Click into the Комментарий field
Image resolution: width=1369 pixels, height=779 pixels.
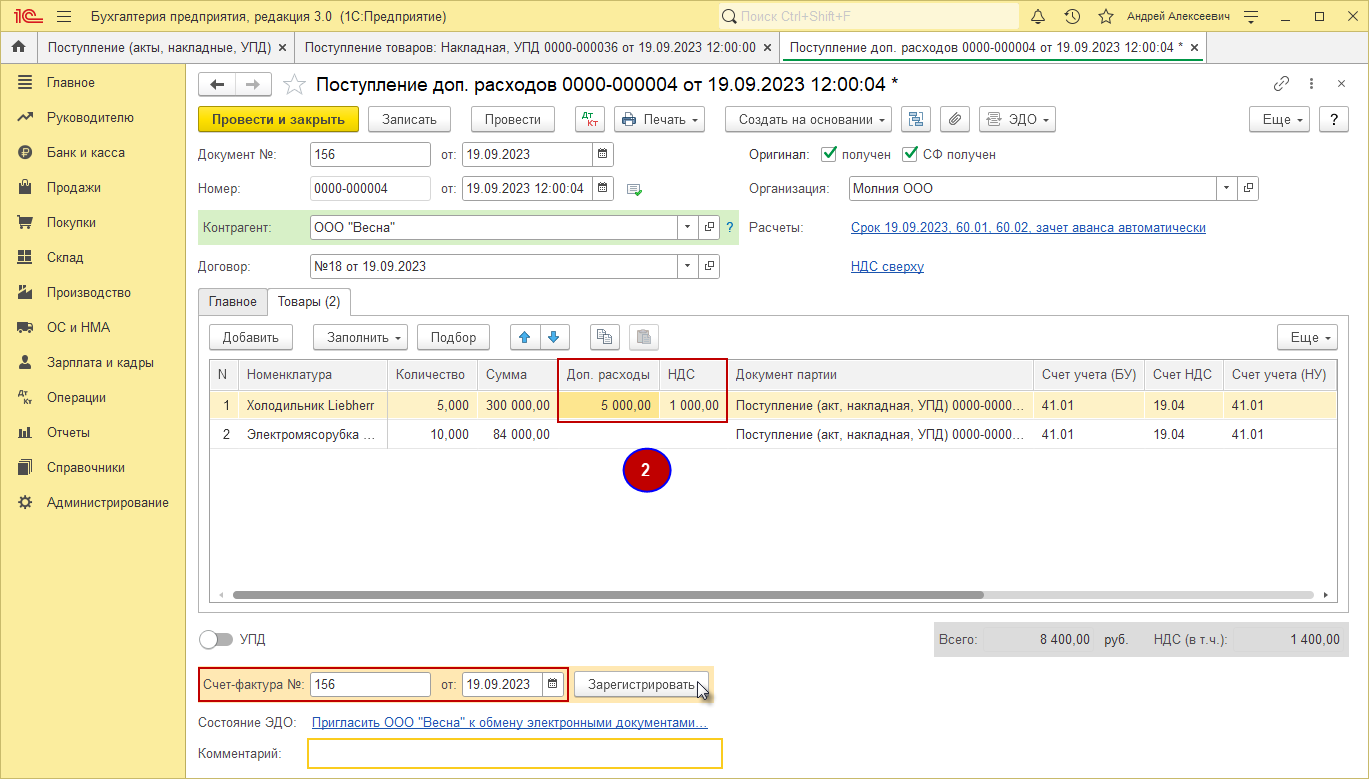(515, 753)
